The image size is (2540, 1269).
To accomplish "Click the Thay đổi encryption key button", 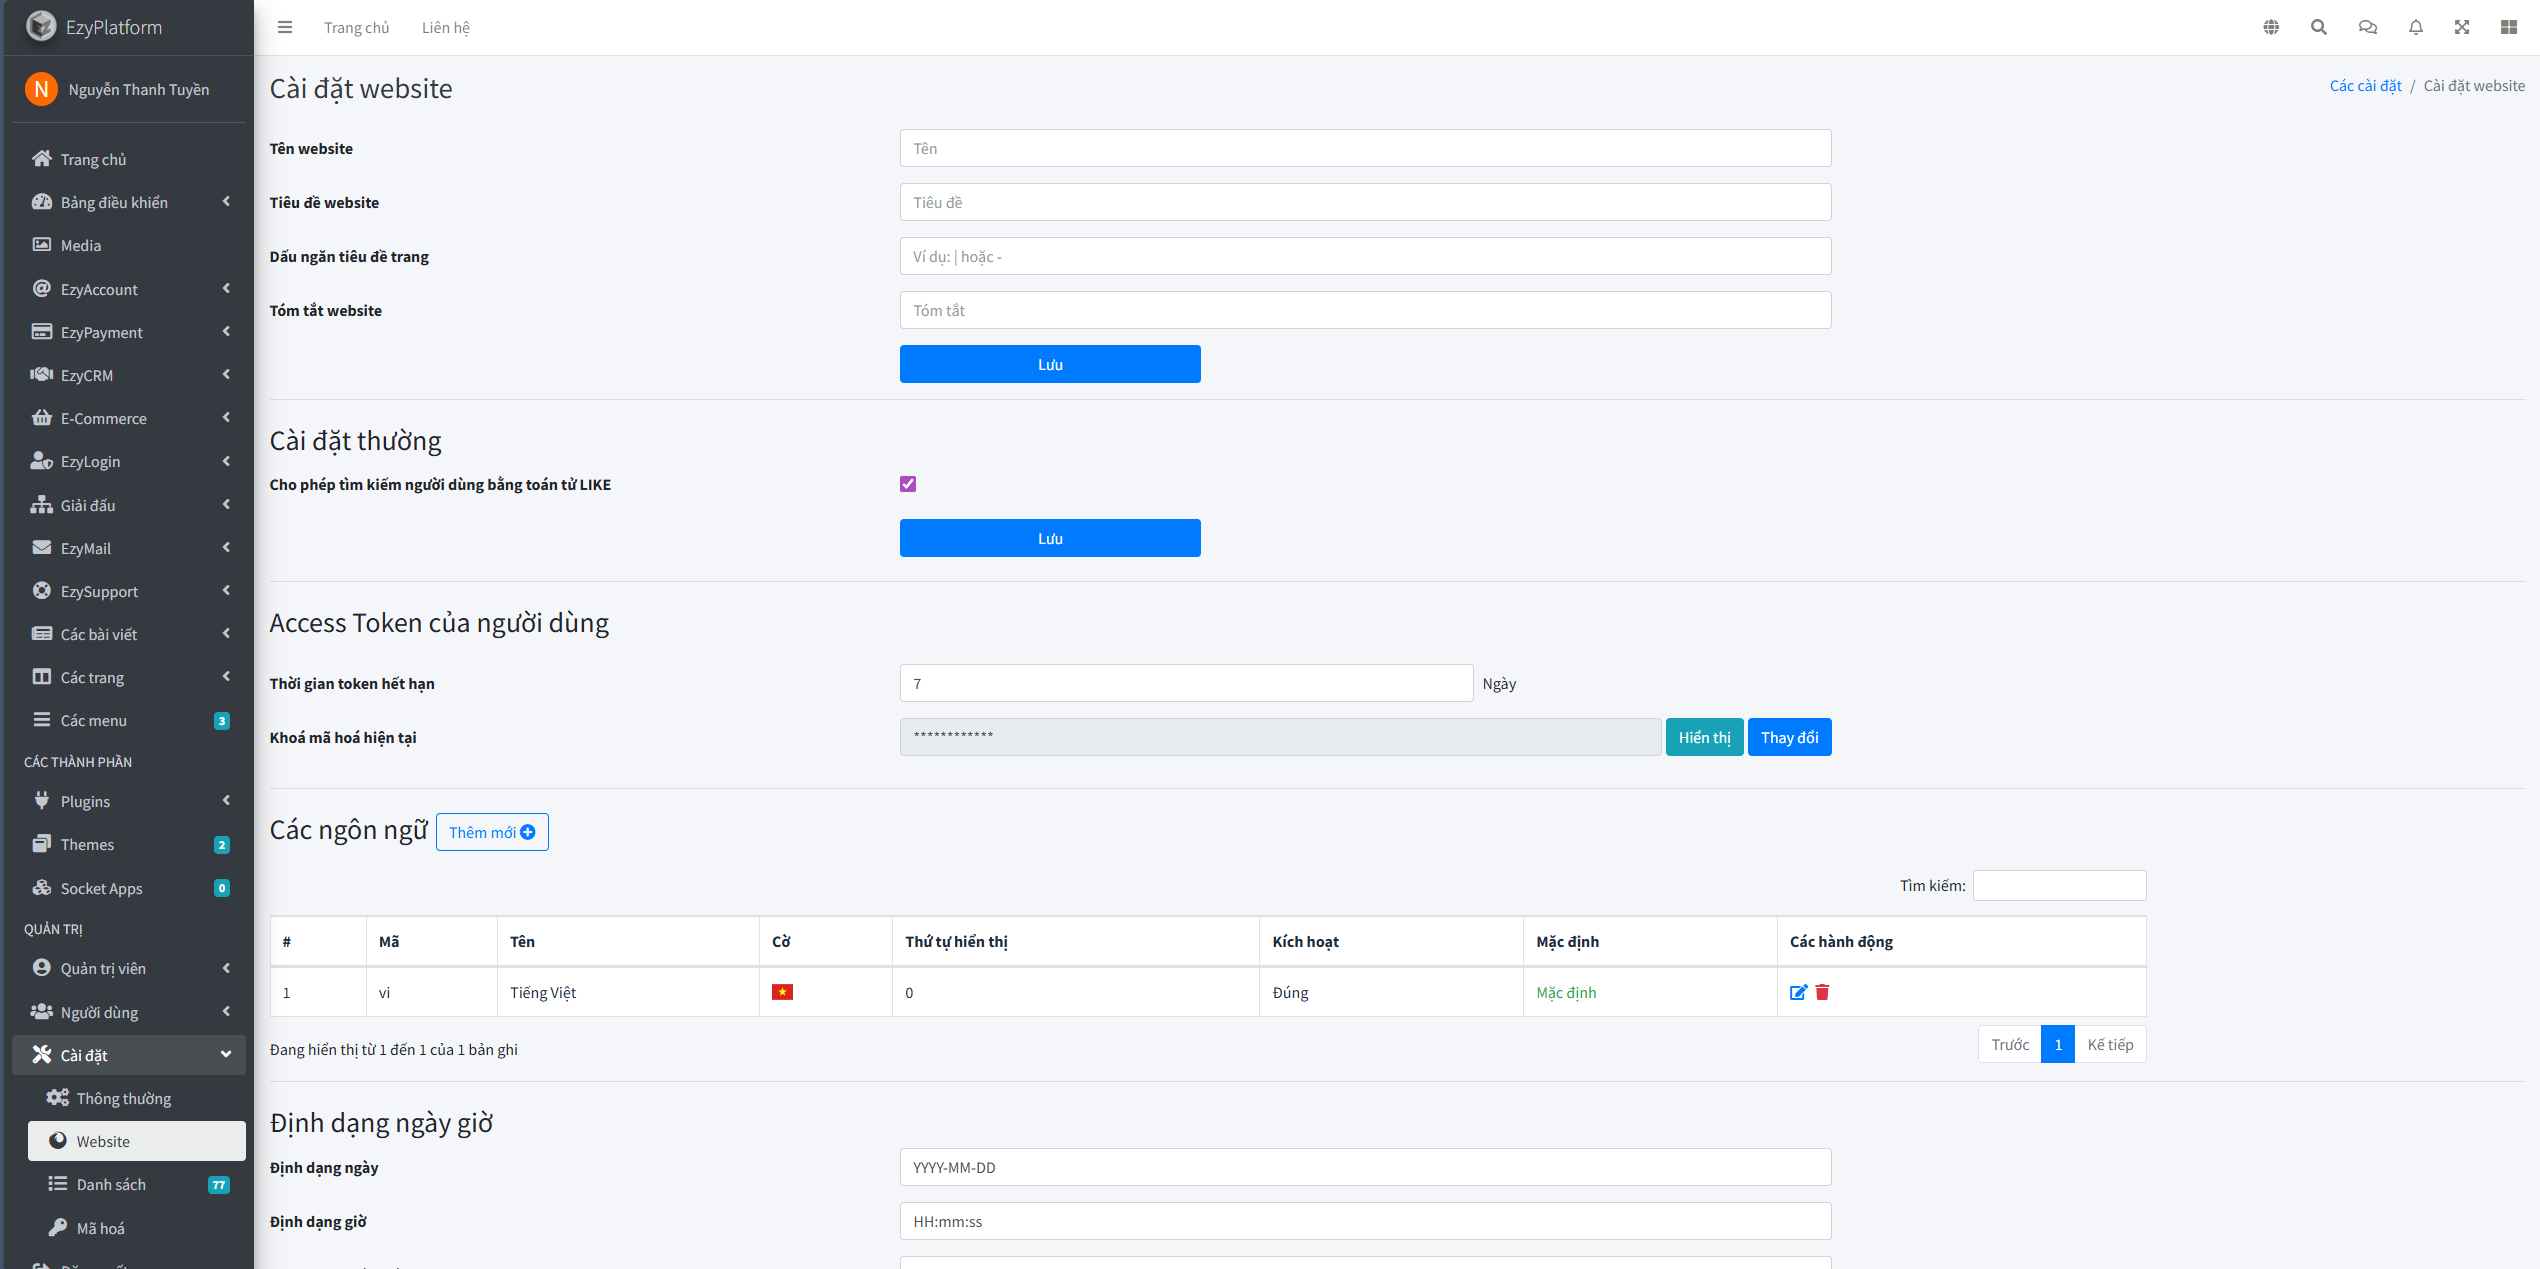I will (1789, 737).
